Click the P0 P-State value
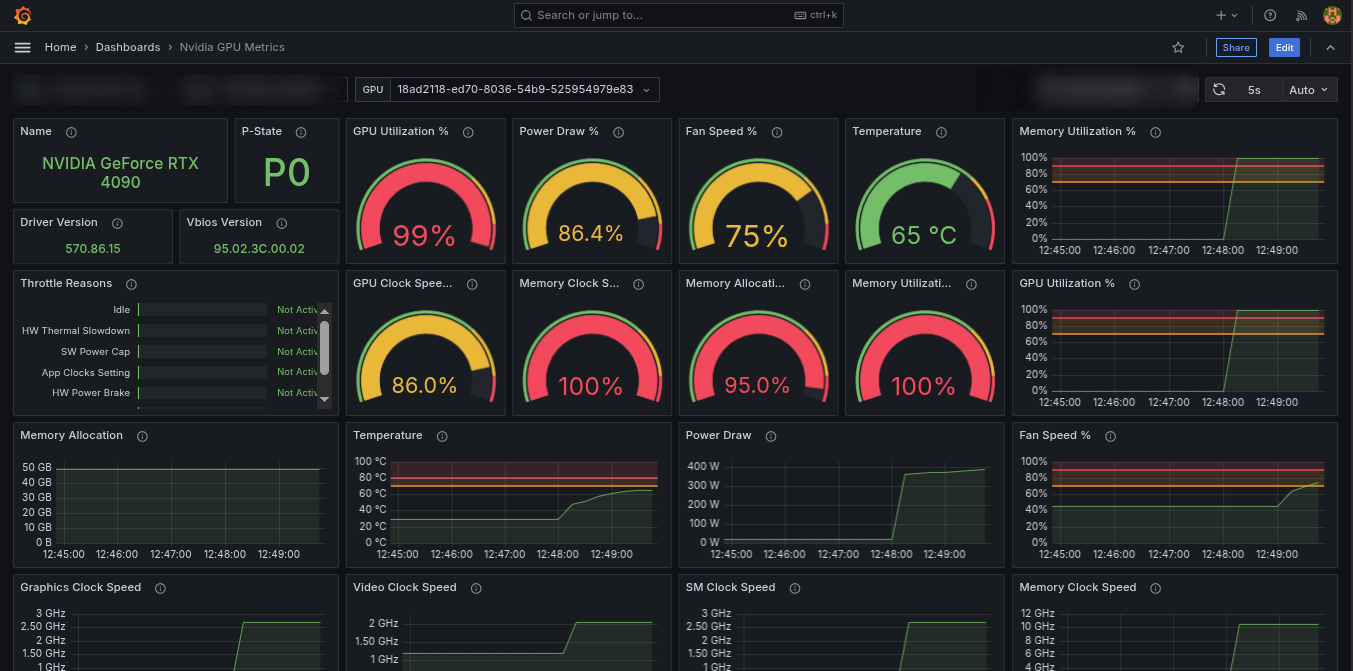 pyautogui.click(x=286, y=173)
